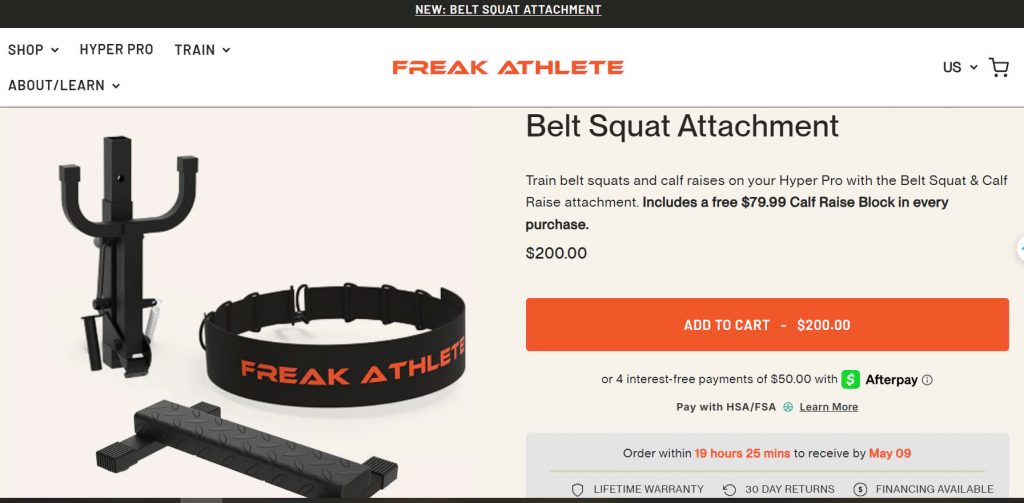Expand the Shop menu dropdown

point(33,50)
